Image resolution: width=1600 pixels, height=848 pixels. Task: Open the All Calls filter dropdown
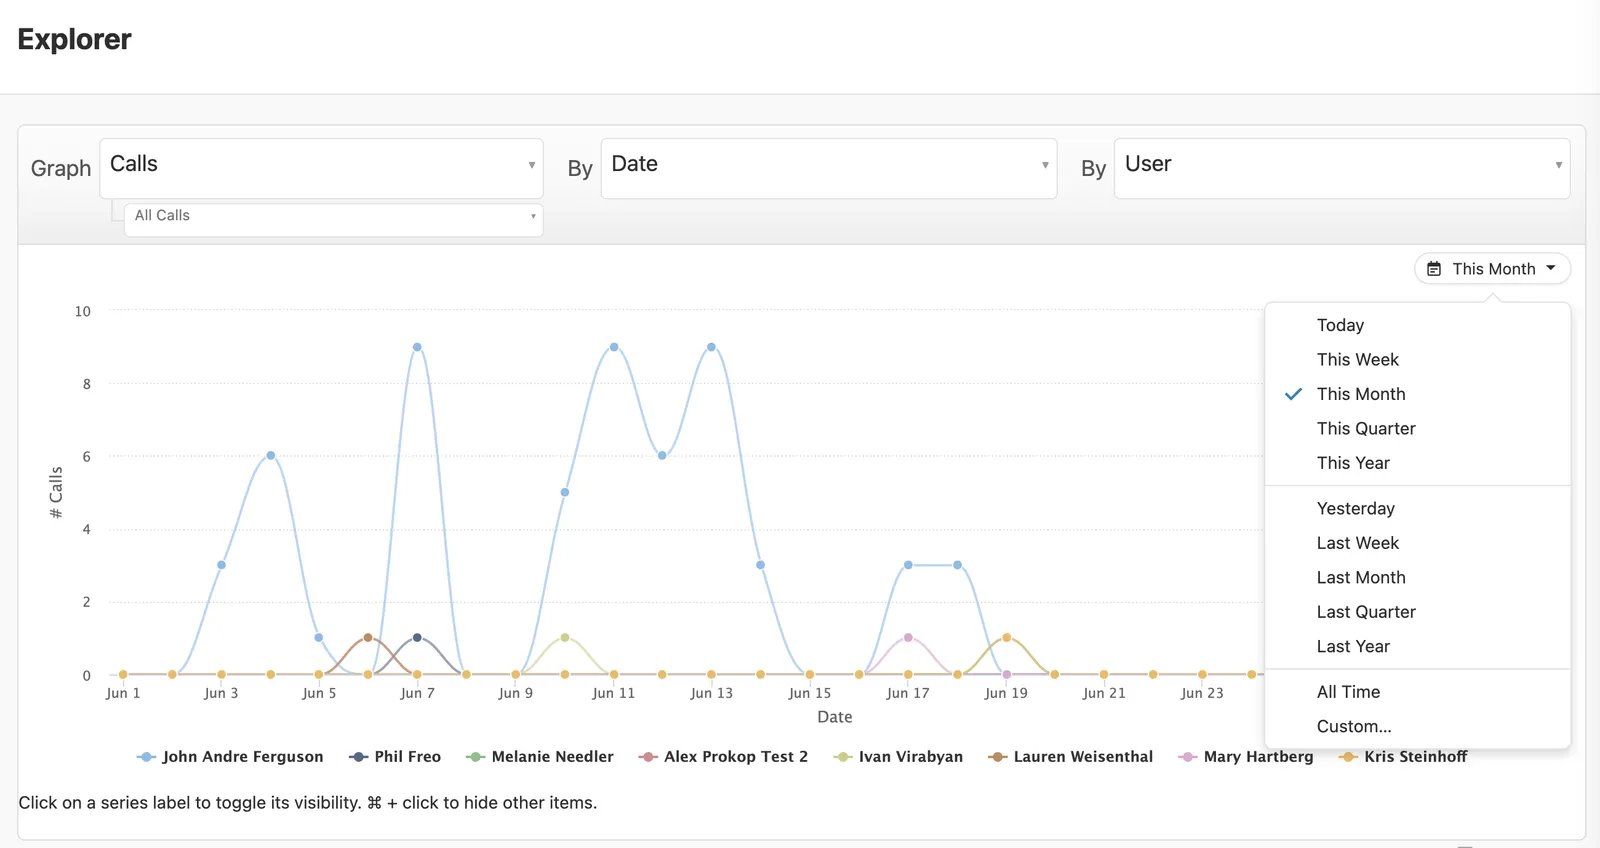(333, 219)
